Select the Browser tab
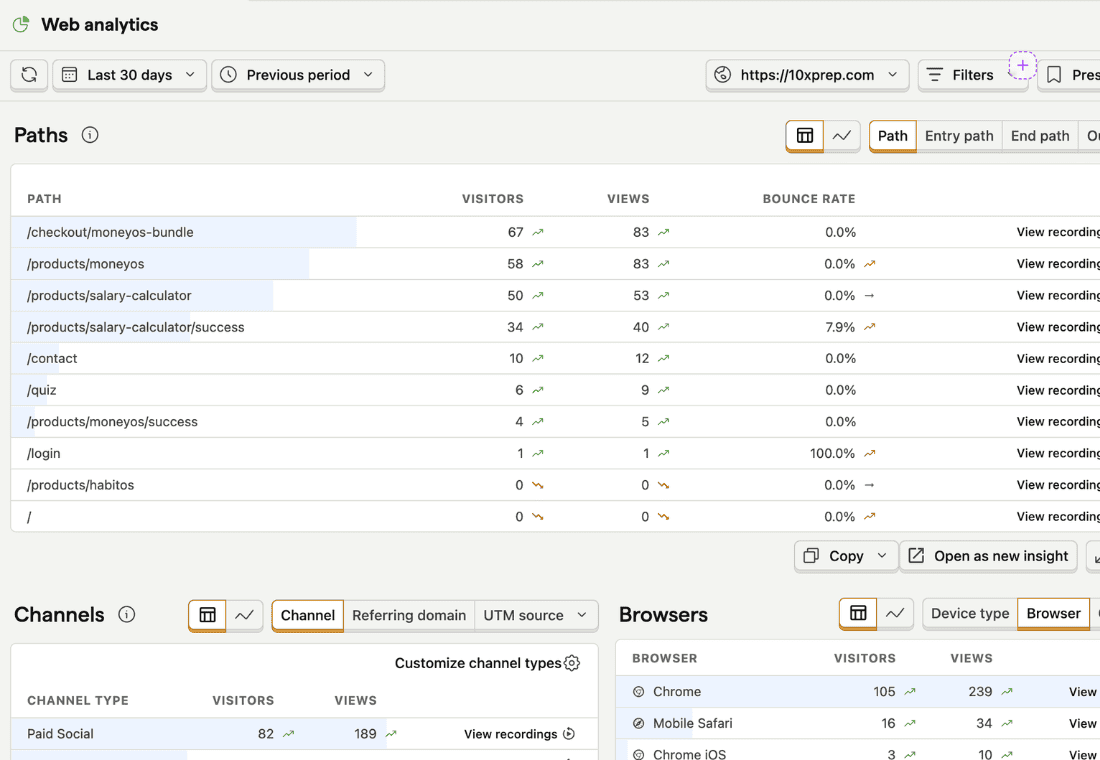Screen dimensions: 1100x760 1053,613
